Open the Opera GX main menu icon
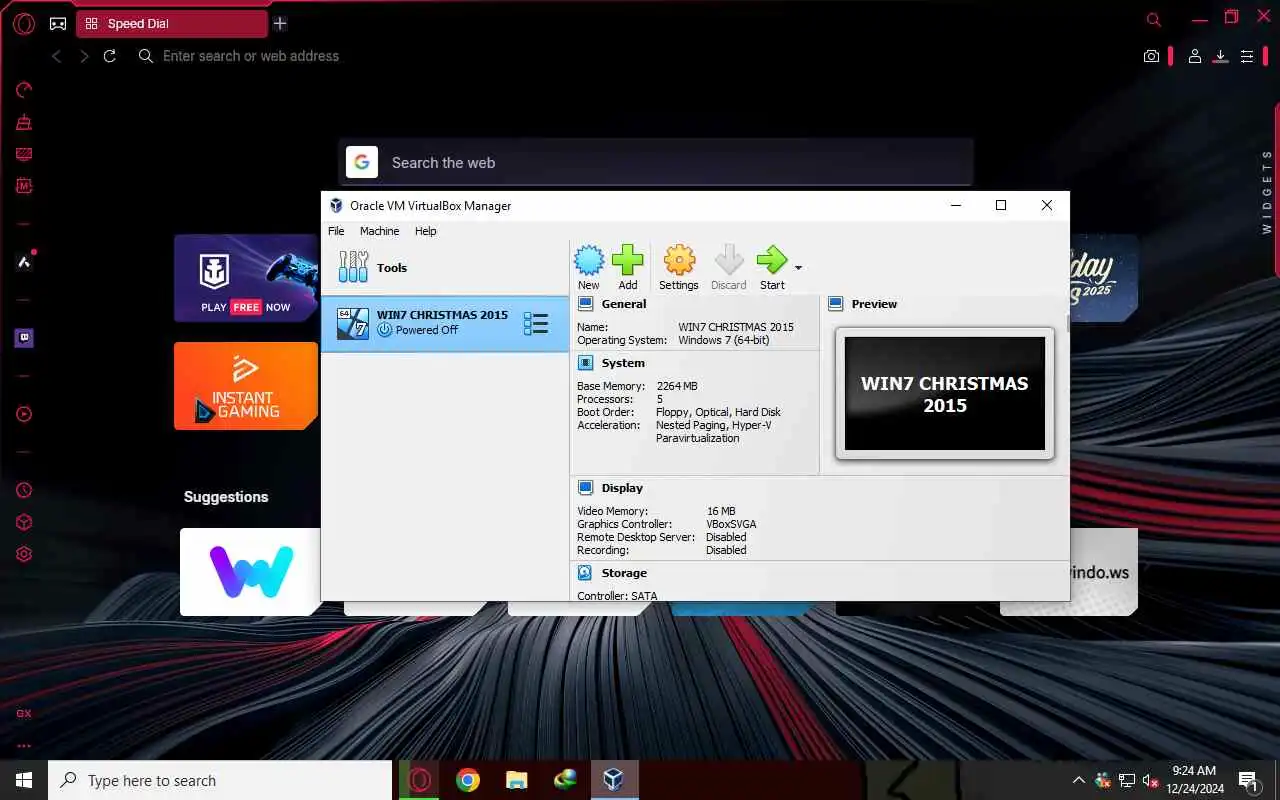Viewport: 1280px width, 800px height. 24,24
